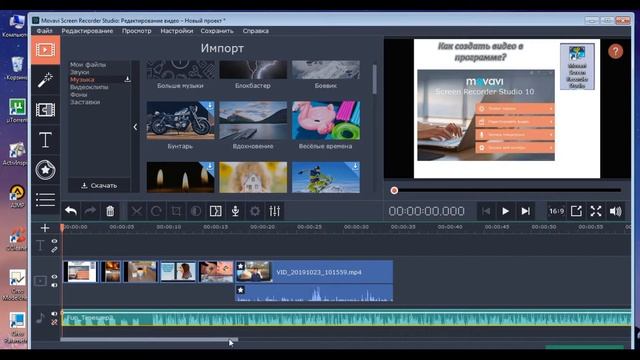Toggle title track visibility eye

tap(54, 241)
